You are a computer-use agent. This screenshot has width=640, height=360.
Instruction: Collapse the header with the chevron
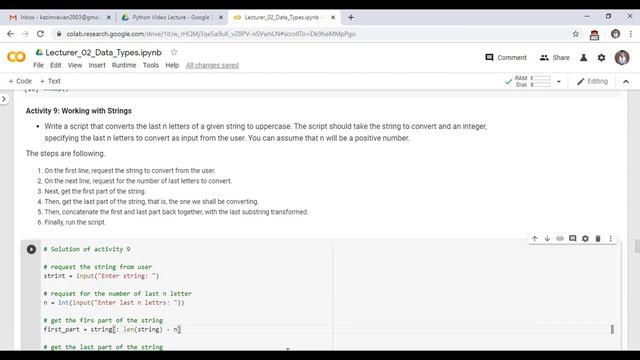point(626,82)
